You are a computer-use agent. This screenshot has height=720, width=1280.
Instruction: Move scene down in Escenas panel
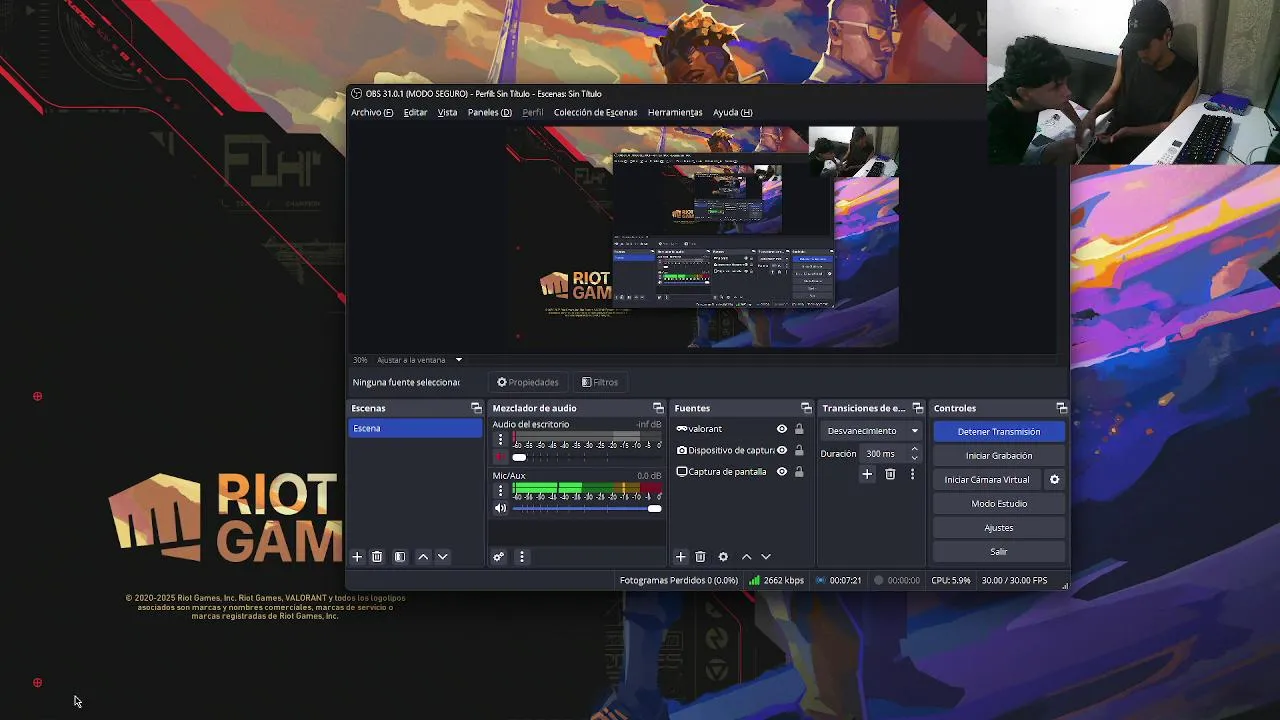point(443,557)
